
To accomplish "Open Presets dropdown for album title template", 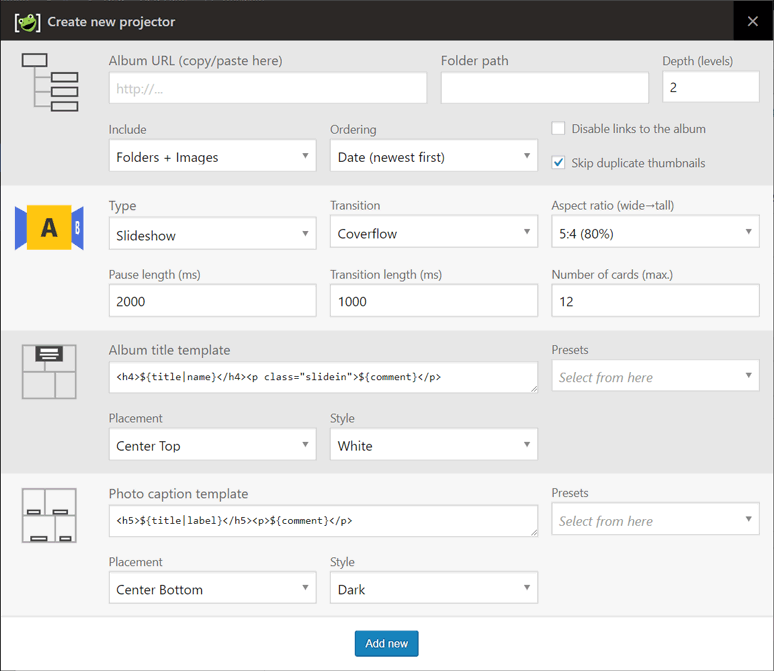I will pyautogui.click(x=655, y=377).
